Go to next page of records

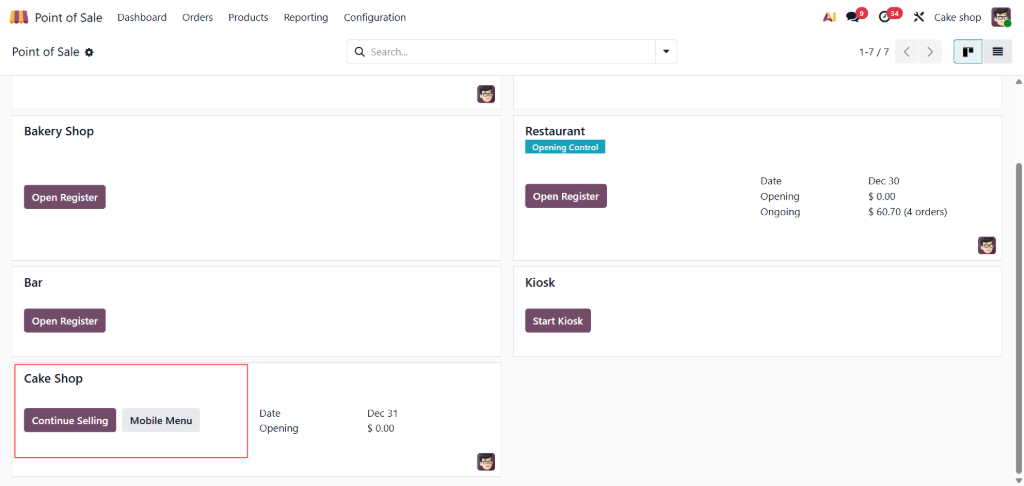[931, 52]
